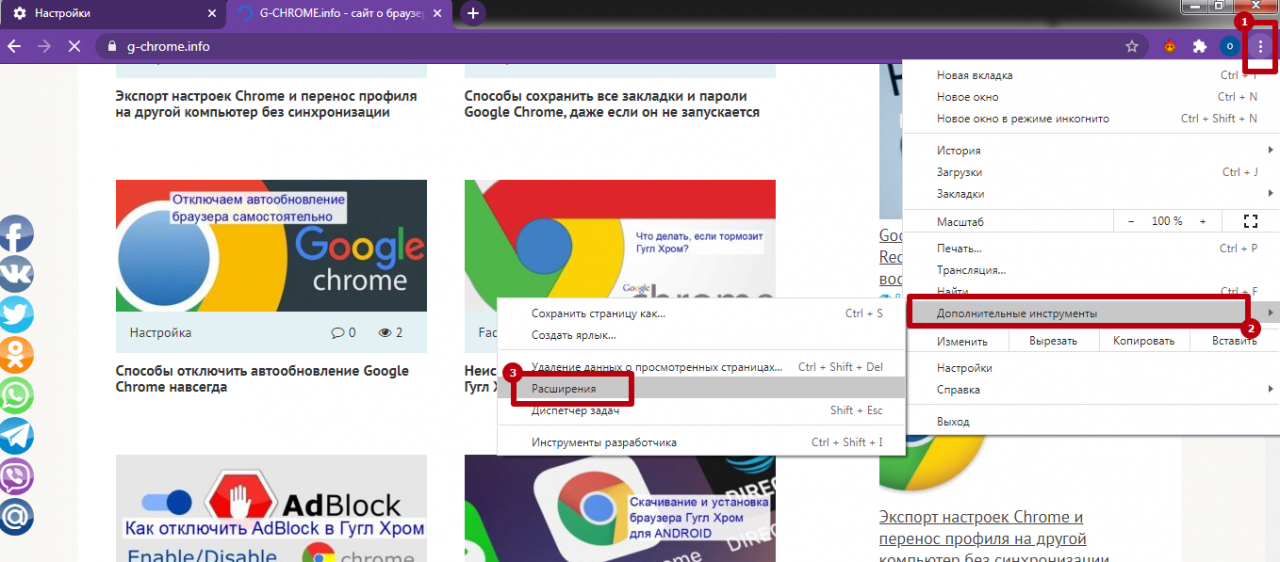Expand Дополнительные инструменты submenu
Image resolution: width=1280 pixels, height=562 pixels.
[x=1090, y=313]
